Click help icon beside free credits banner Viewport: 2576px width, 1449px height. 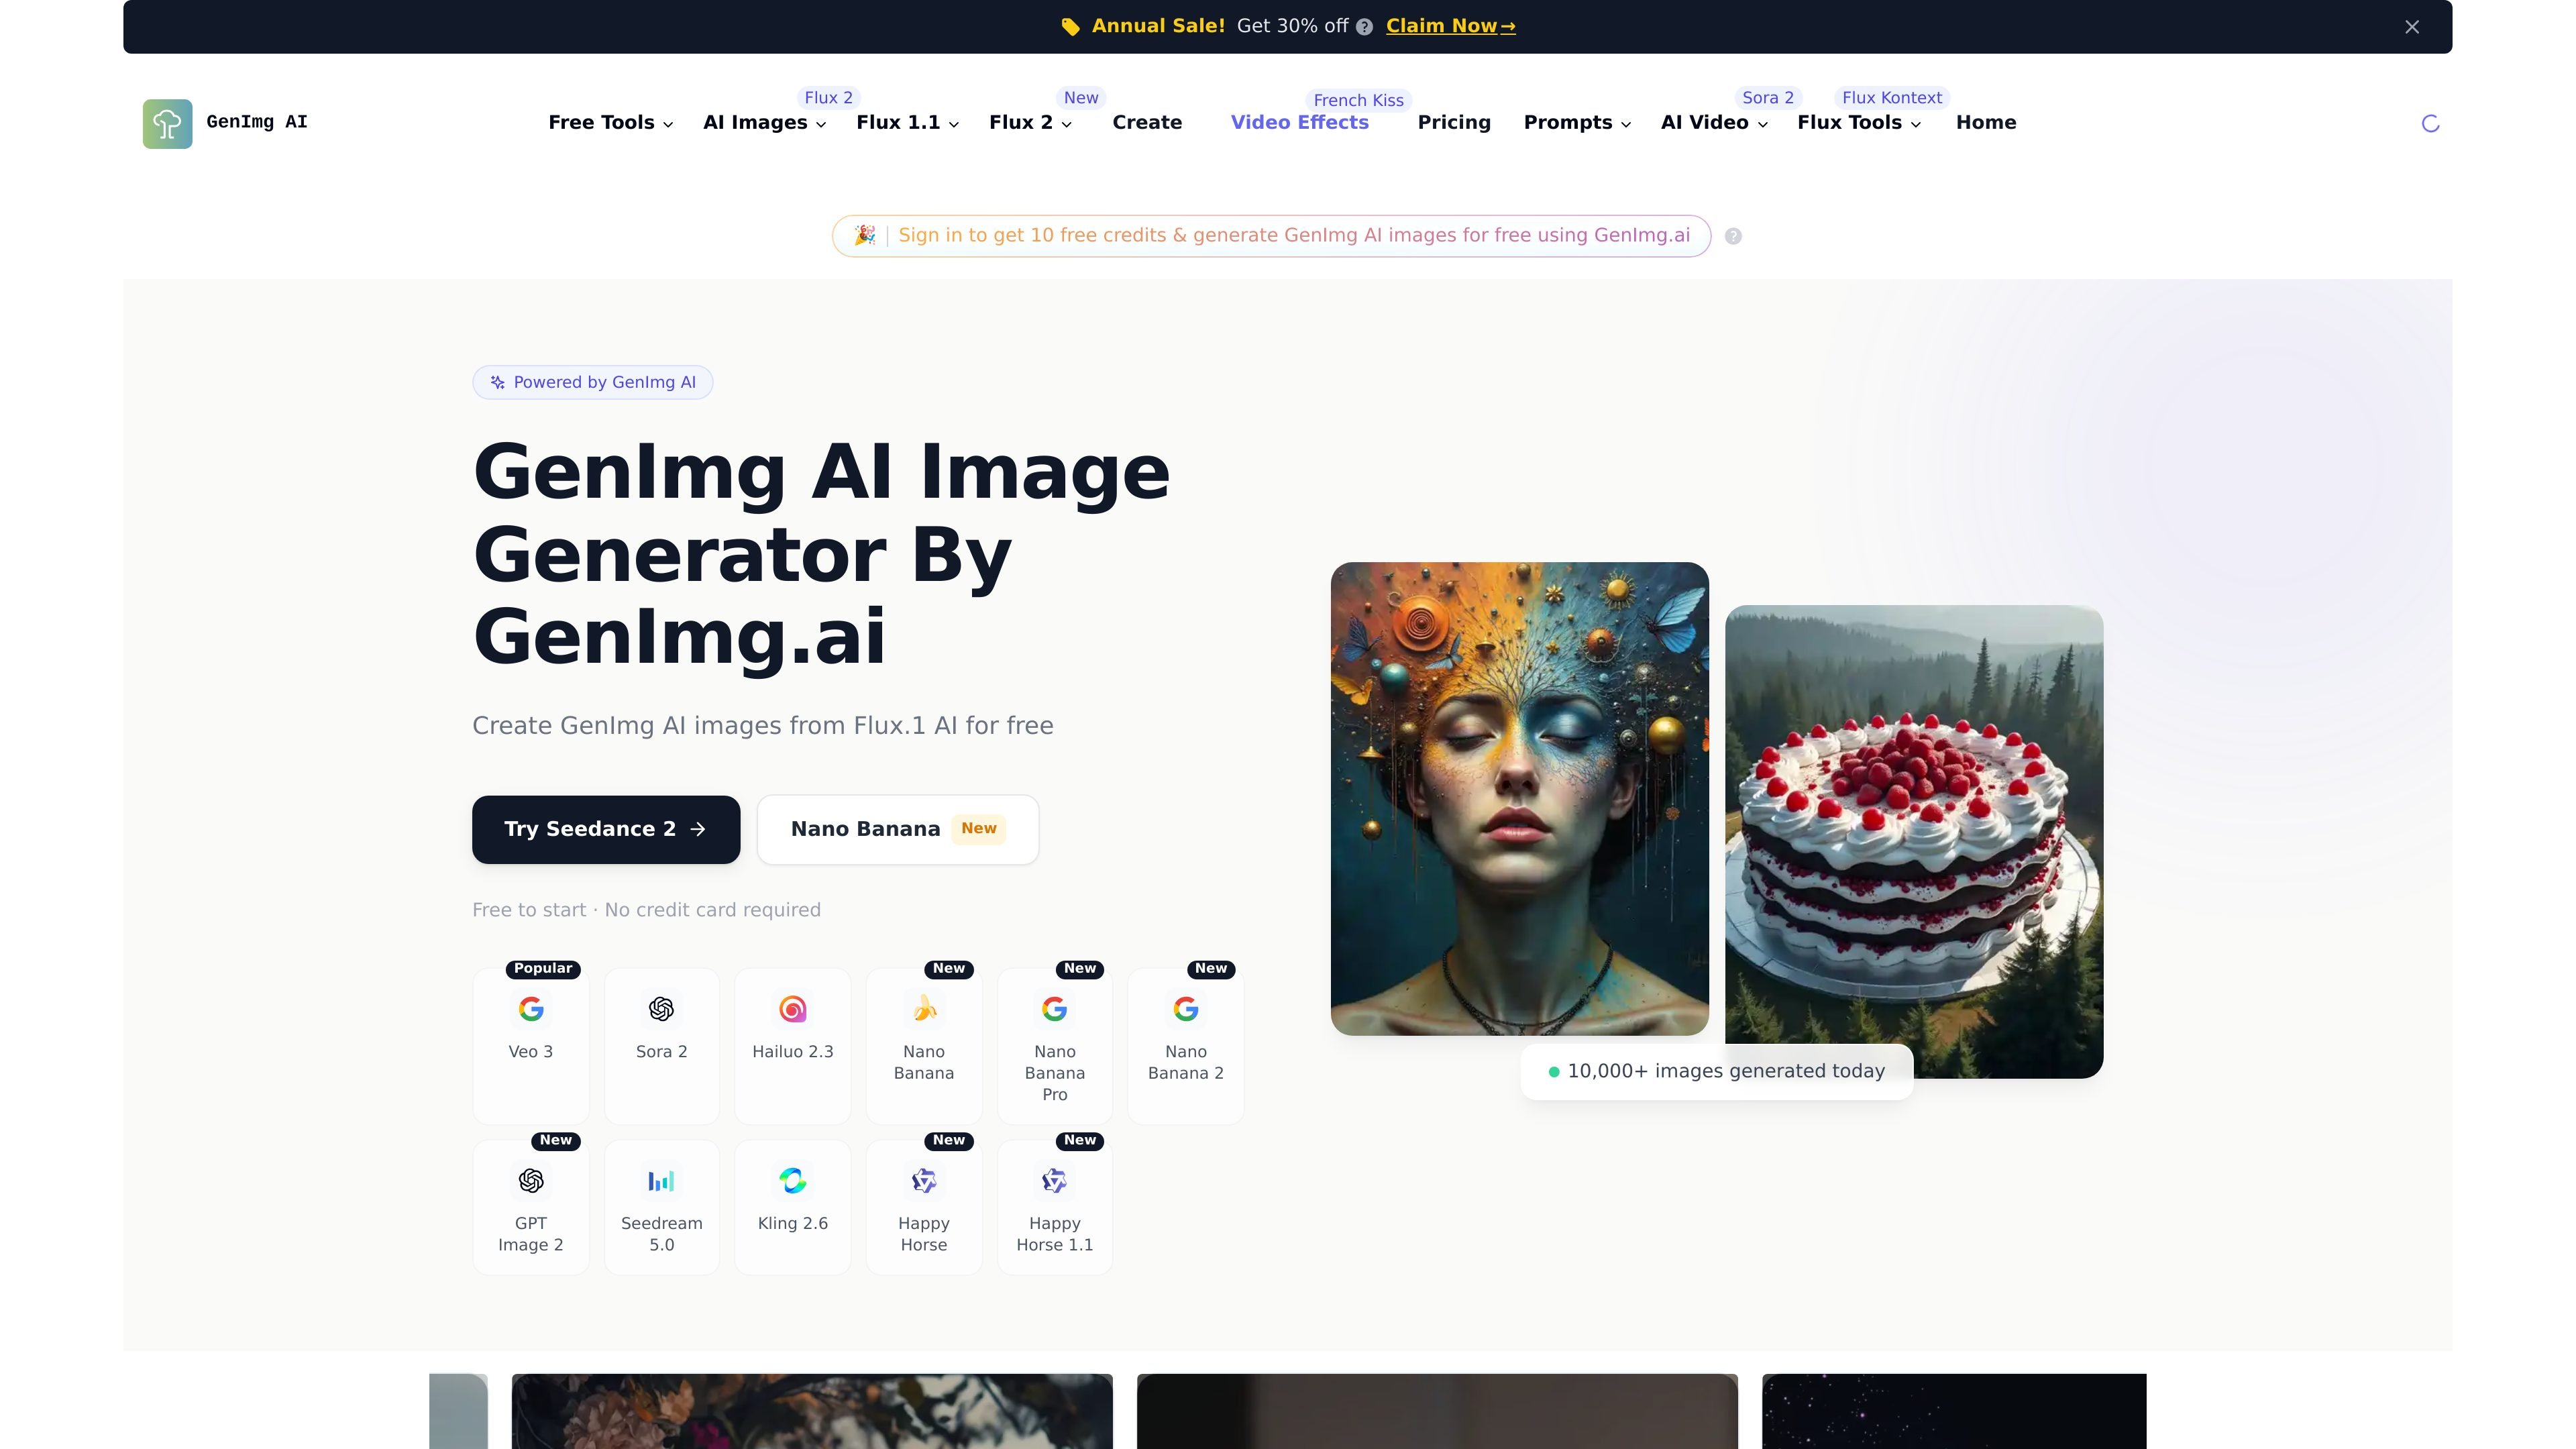coord(1733,236)
